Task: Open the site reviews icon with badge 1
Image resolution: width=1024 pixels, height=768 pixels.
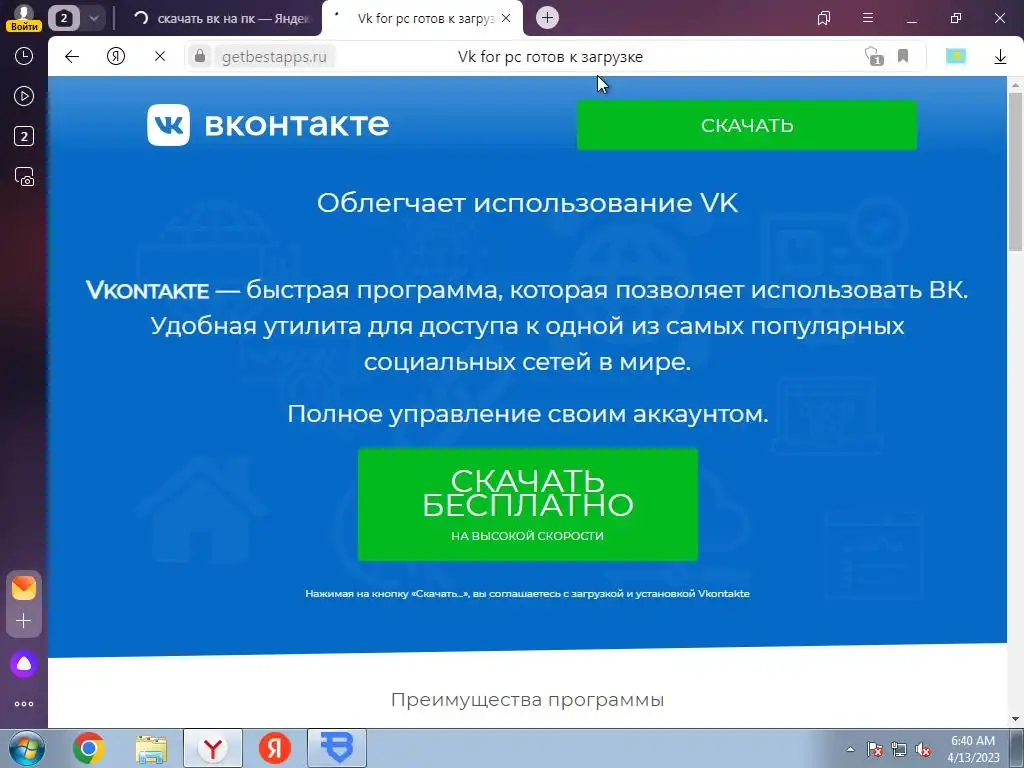Action: 873,57
